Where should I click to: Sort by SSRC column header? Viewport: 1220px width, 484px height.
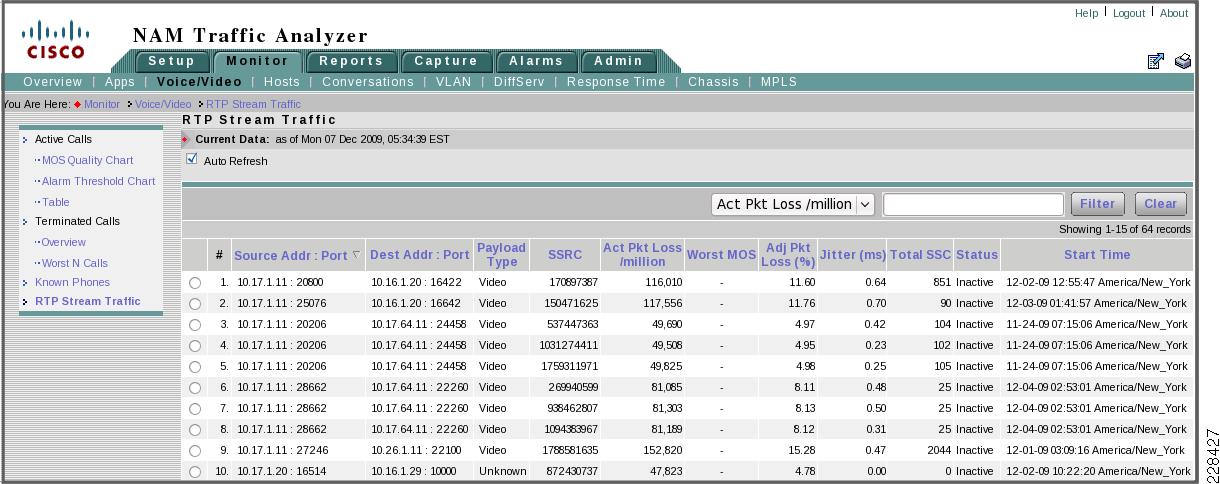tap(563, 255)
